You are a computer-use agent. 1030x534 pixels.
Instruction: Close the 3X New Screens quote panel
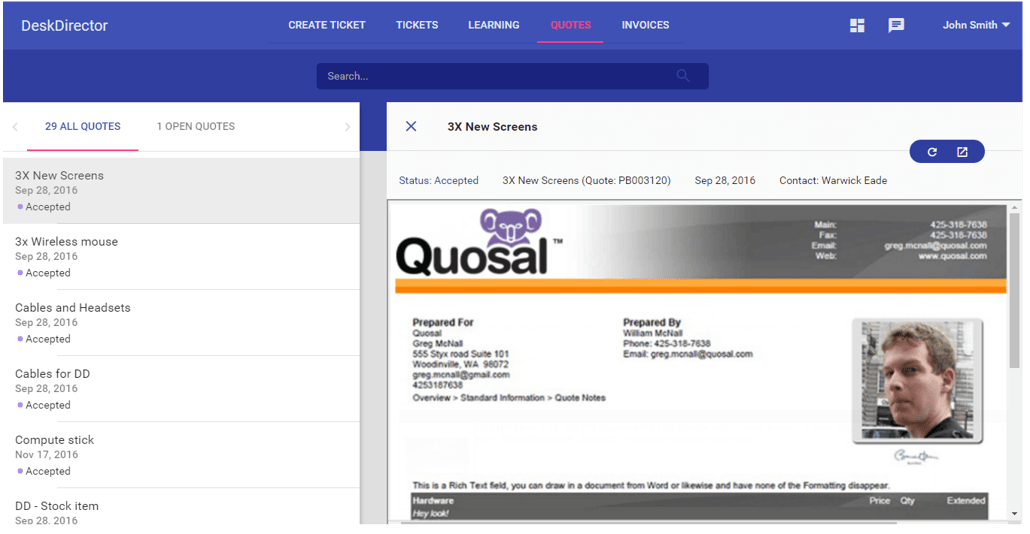pyautogui.click(x=411, y=126)
